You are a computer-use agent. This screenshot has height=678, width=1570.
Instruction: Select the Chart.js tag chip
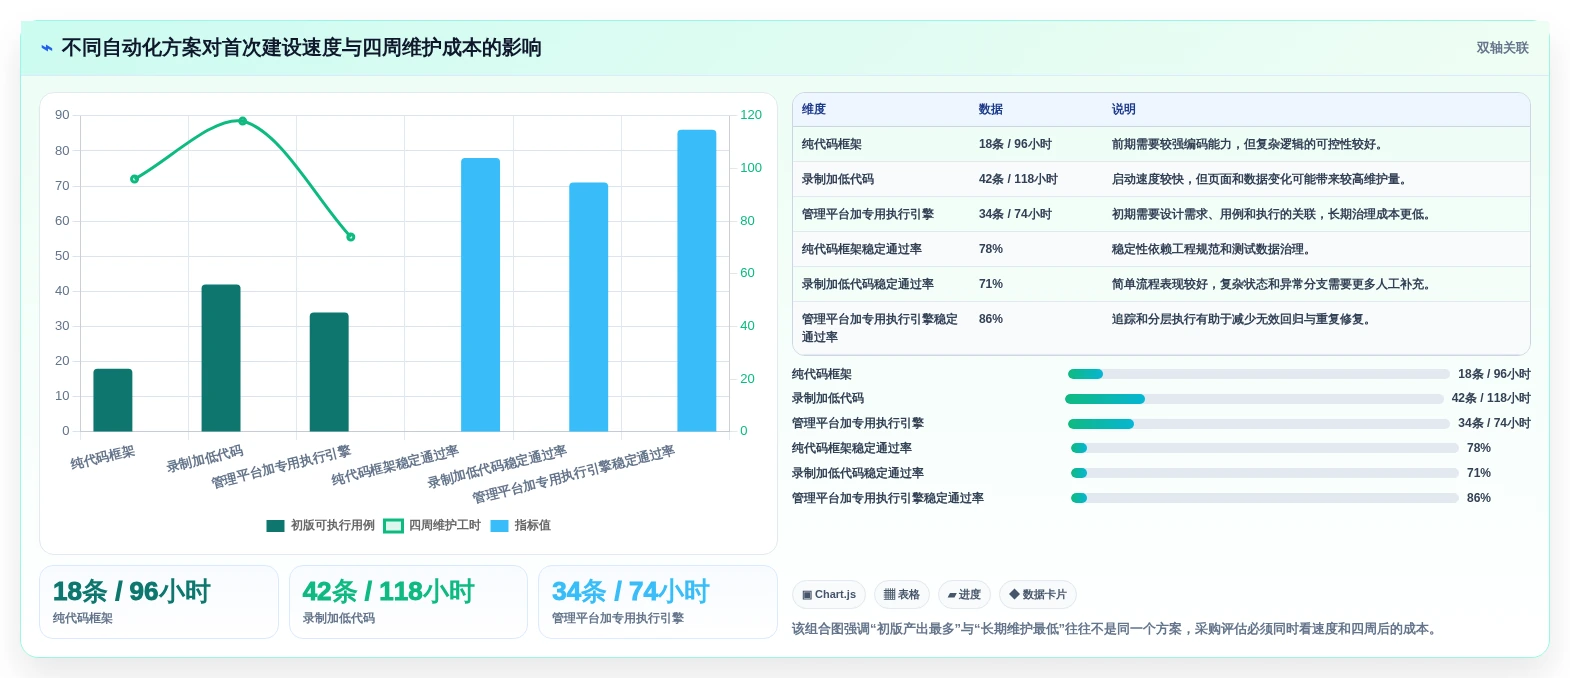[829, 595]
